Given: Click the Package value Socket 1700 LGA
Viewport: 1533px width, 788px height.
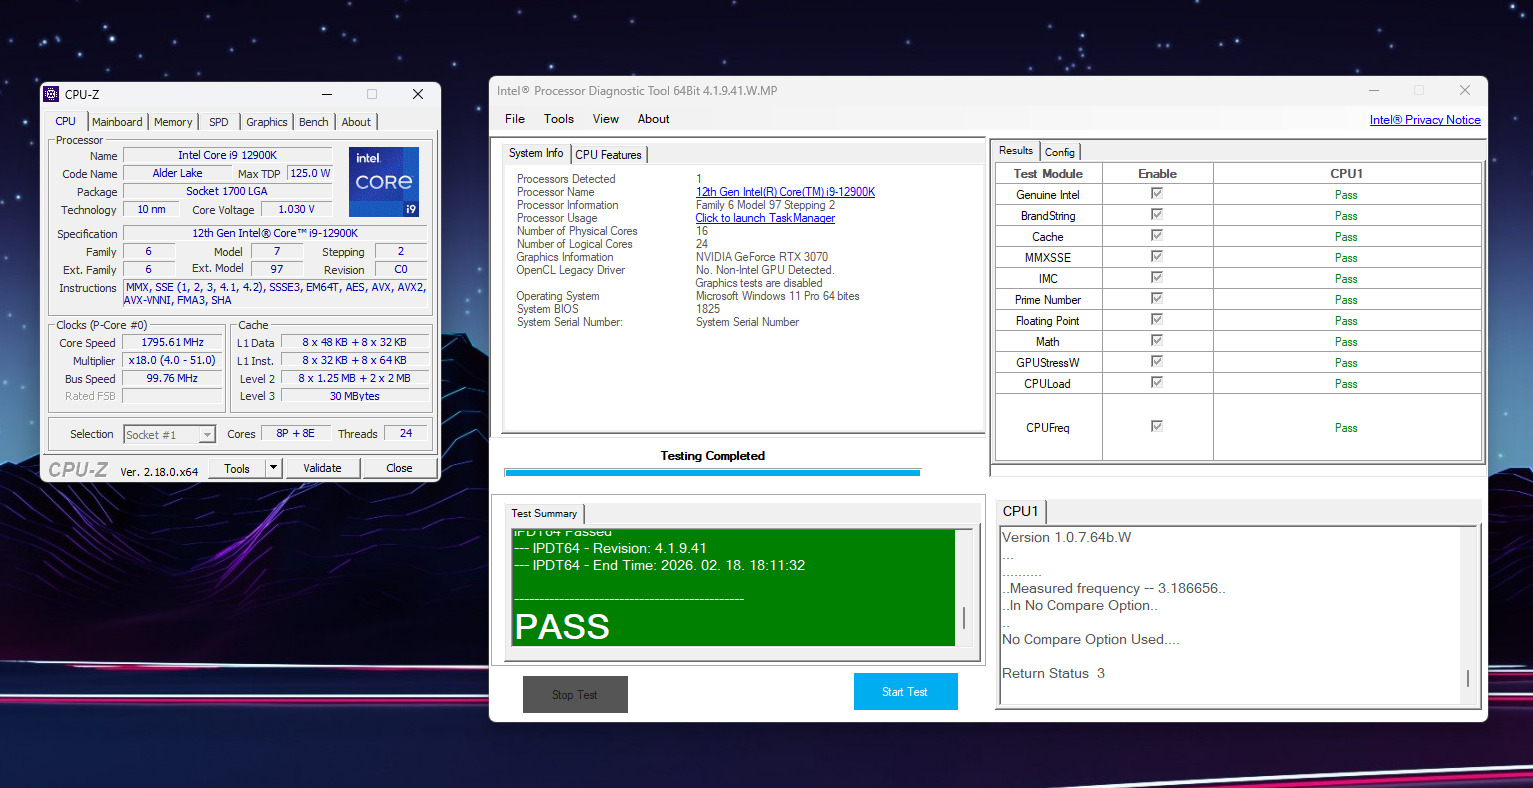Looking at the screenshot, I should [x=227, y=191].
